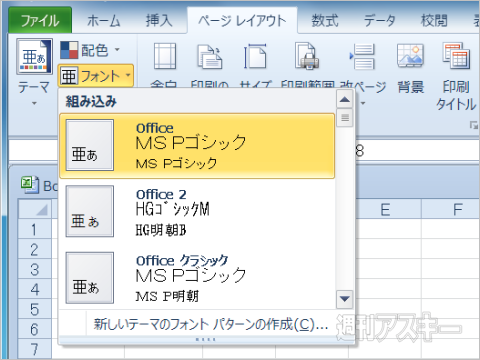
Task: Select the ページ レイアウト tab
Action: pos(242,21)
